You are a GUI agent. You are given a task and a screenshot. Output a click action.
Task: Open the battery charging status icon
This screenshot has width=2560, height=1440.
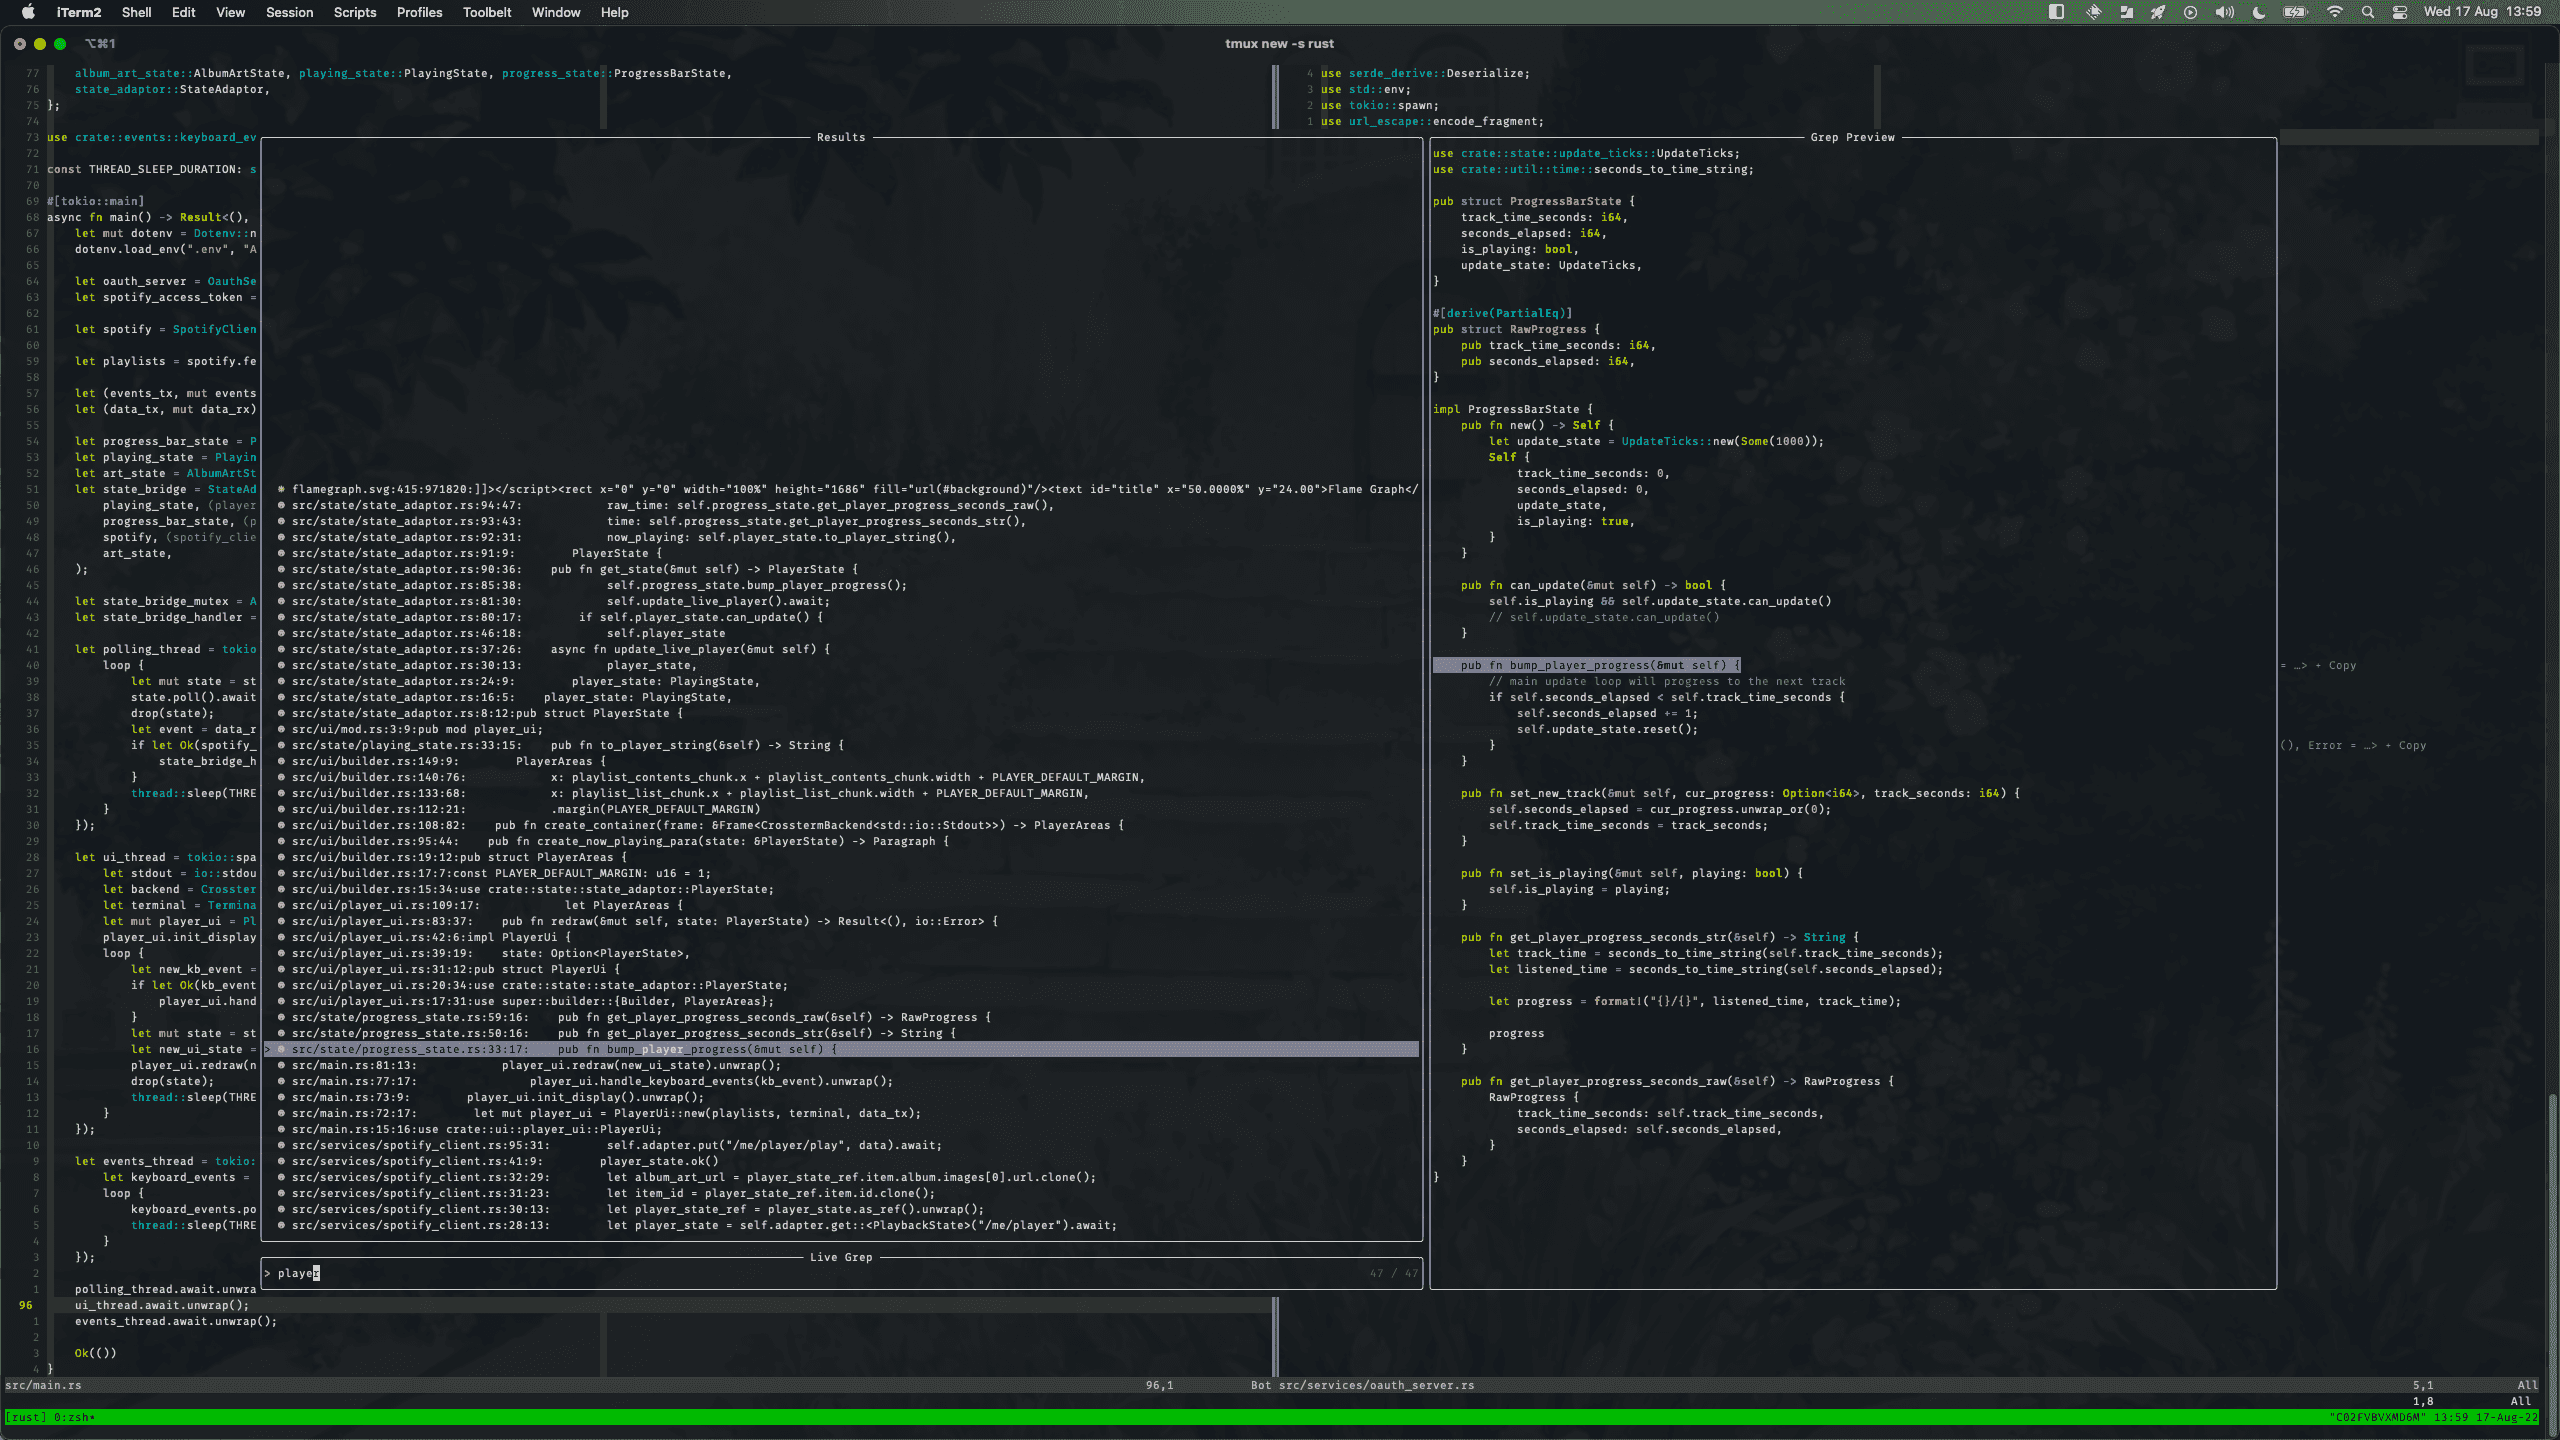pos(2294,12)
